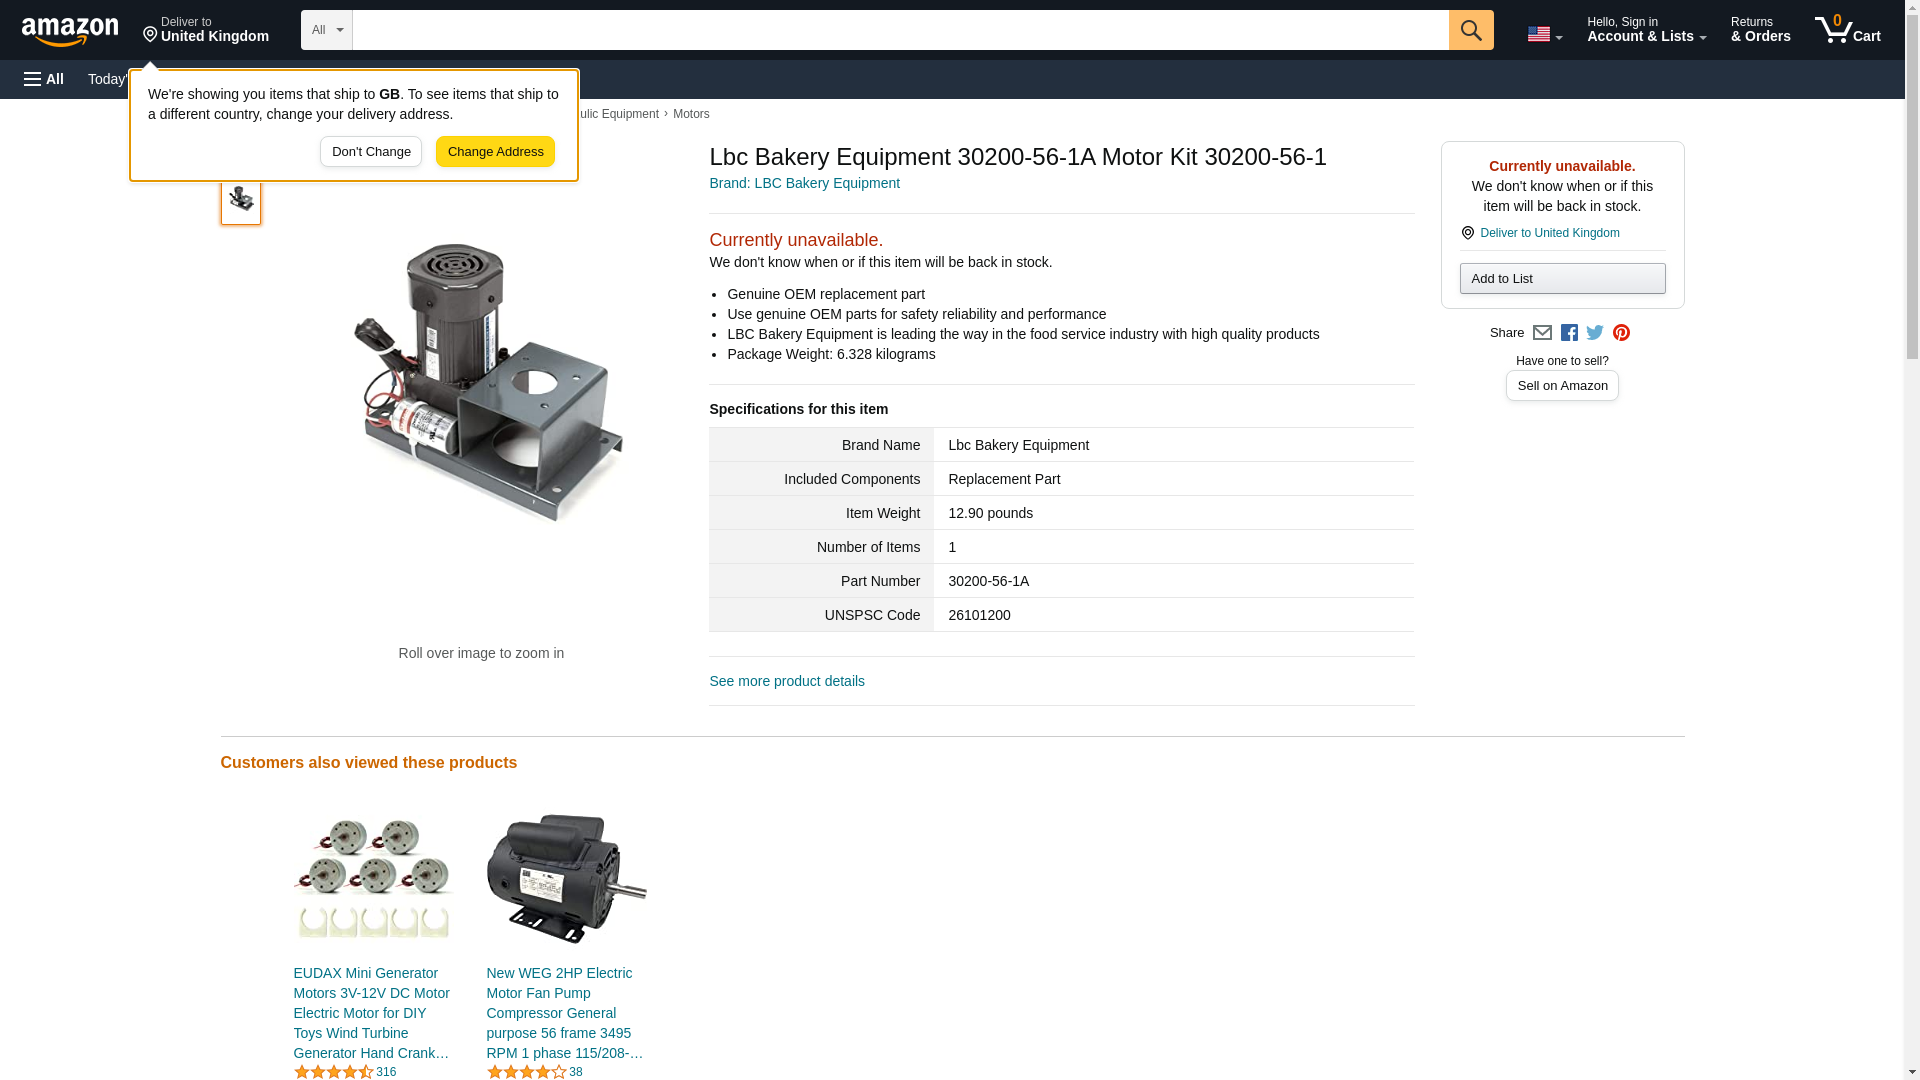Share product via email icon

(x=1542, y=333)
